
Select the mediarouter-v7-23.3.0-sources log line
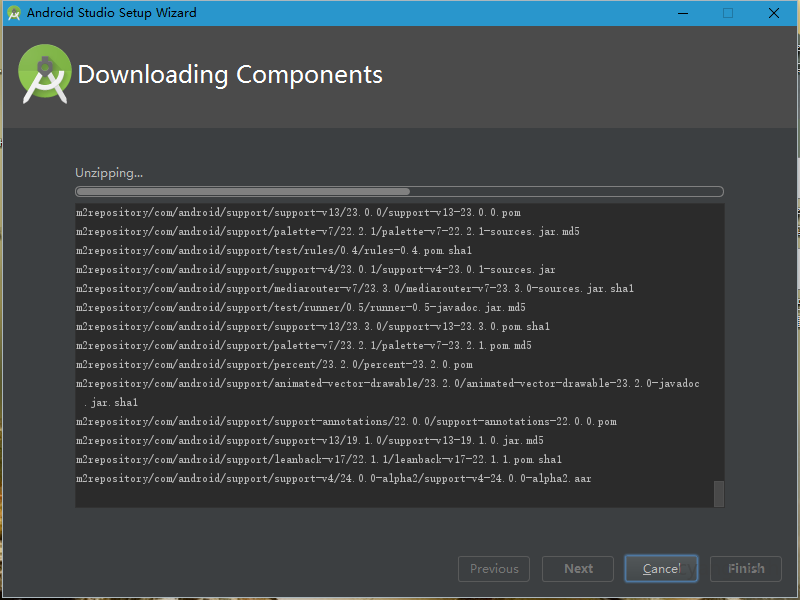click(x=355, y=289)
